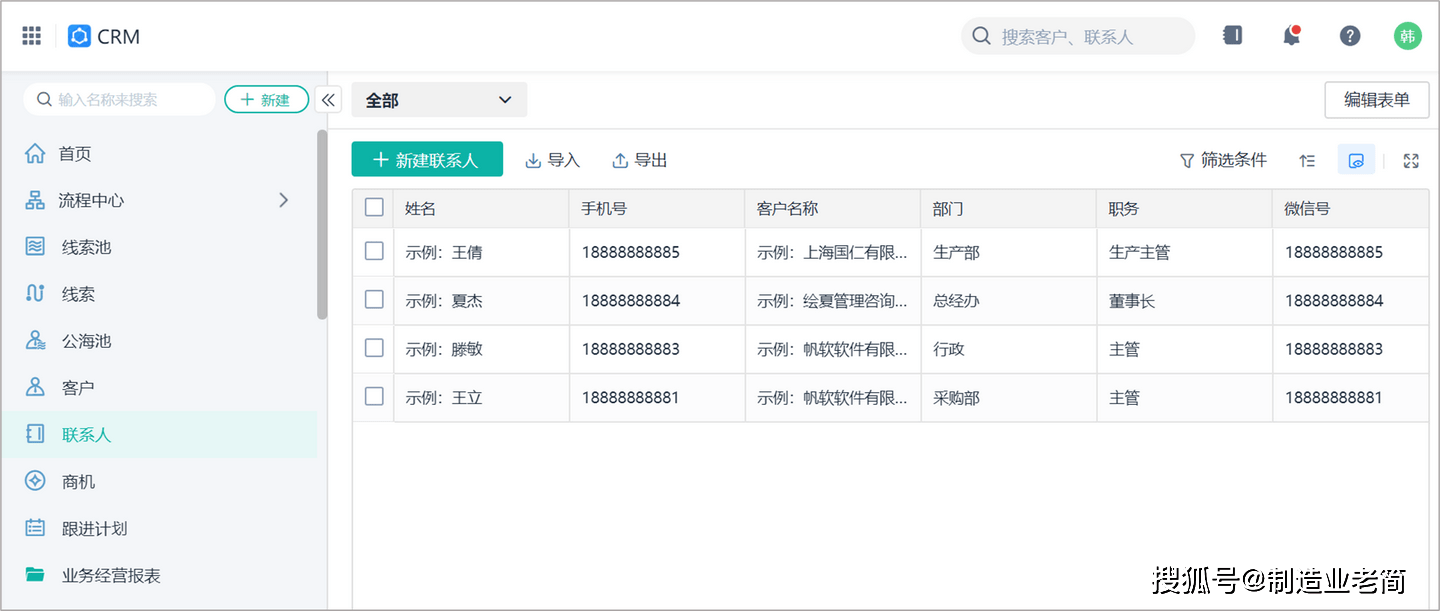Switch to the 客户 section in sidebar
The height and width of the screenshot is (611, 1440).
pos(78,387)
